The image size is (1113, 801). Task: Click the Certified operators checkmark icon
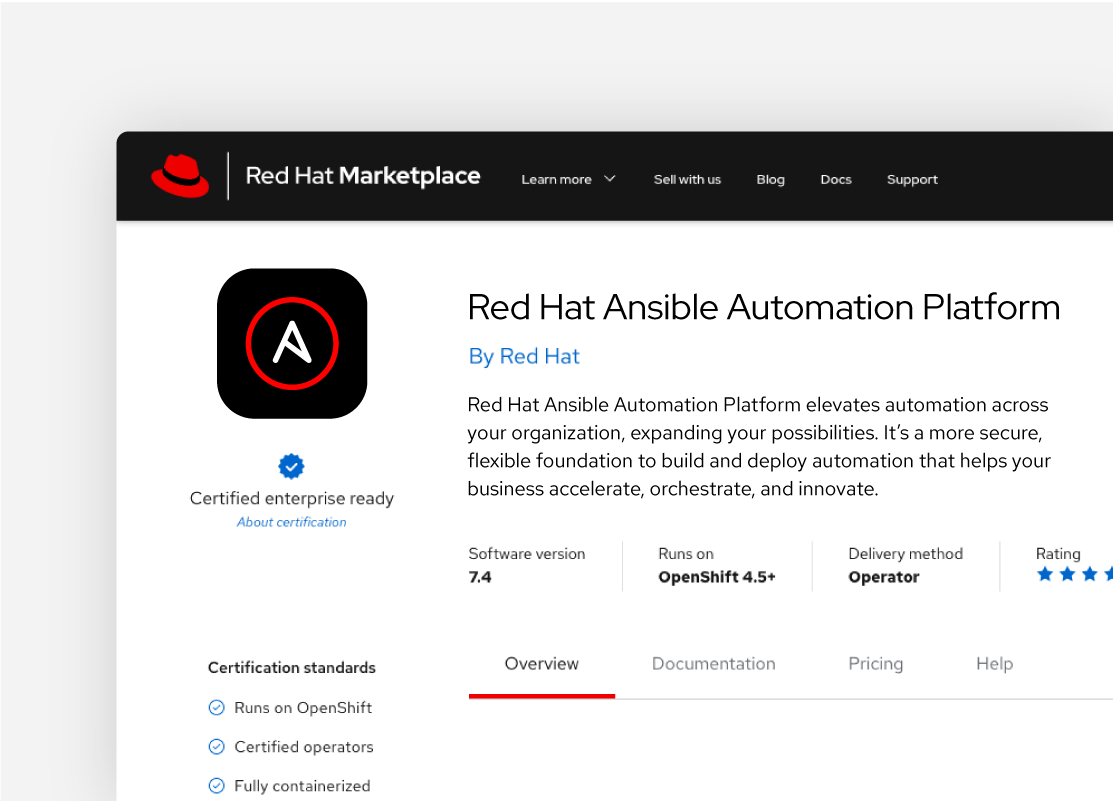click(216, 747)
